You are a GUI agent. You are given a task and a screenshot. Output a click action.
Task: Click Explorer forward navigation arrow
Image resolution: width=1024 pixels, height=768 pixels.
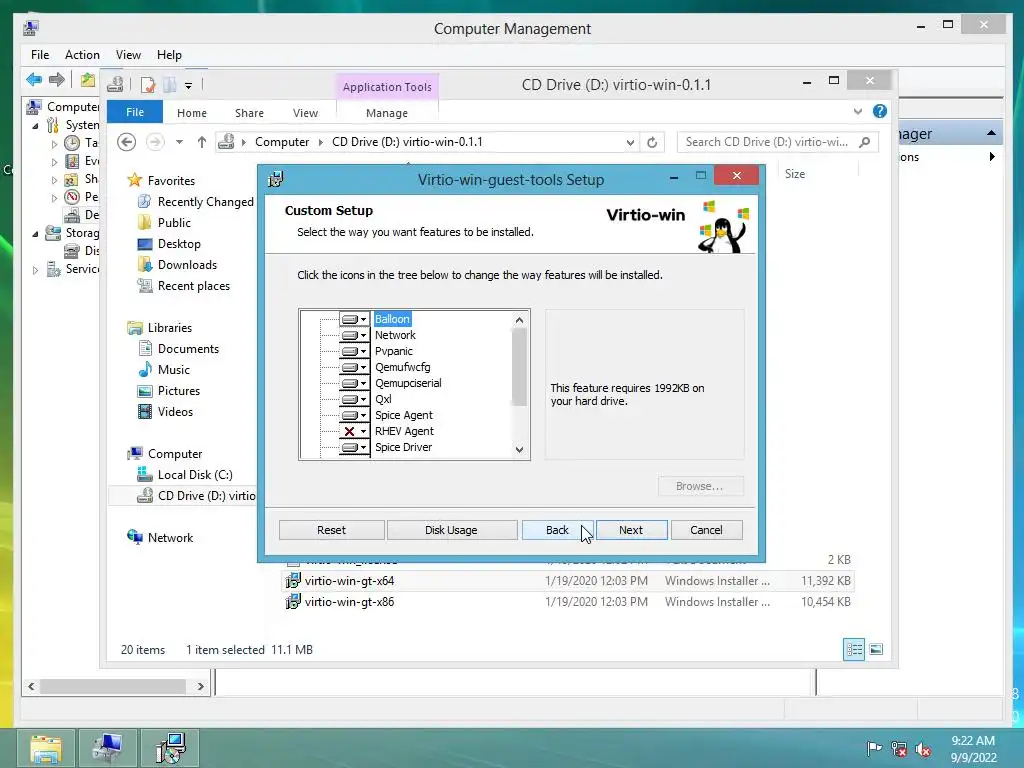(x=155, y=142)
